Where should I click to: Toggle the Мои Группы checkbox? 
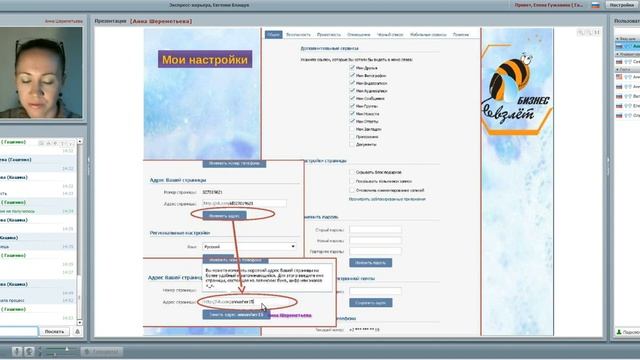coord(352,106)
